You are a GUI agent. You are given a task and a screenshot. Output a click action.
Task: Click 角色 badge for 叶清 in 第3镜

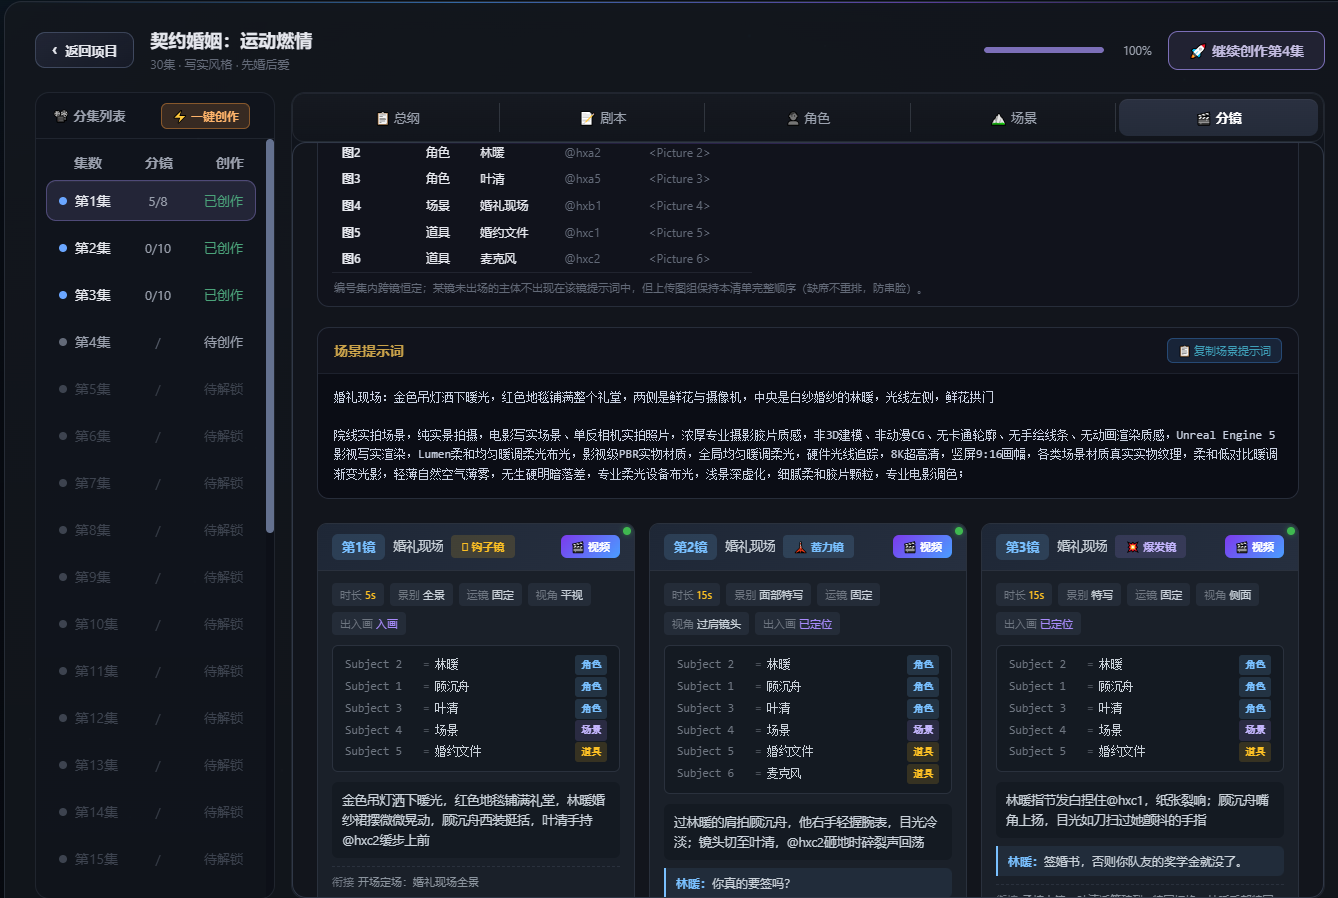(x=1255, y=708)
